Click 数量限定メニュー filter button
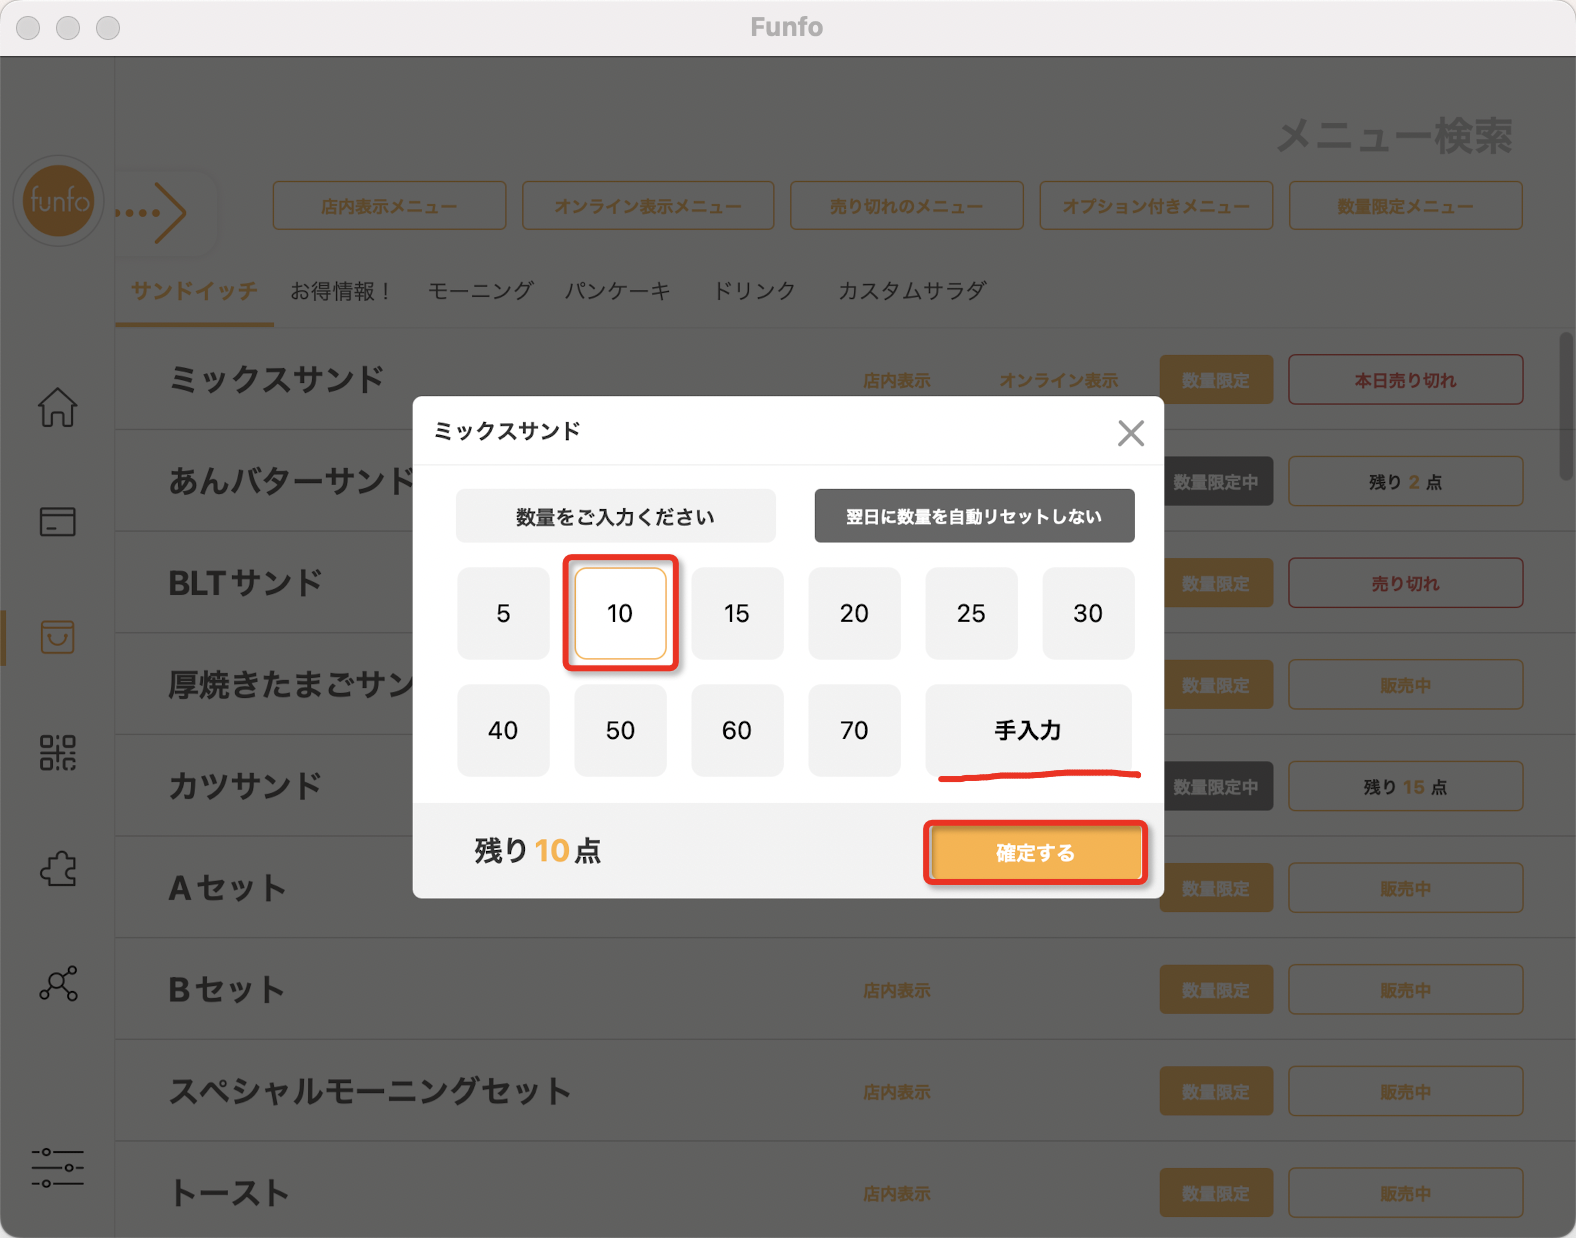Screen dimensions: 1576x1238 tap(1405, 206)
